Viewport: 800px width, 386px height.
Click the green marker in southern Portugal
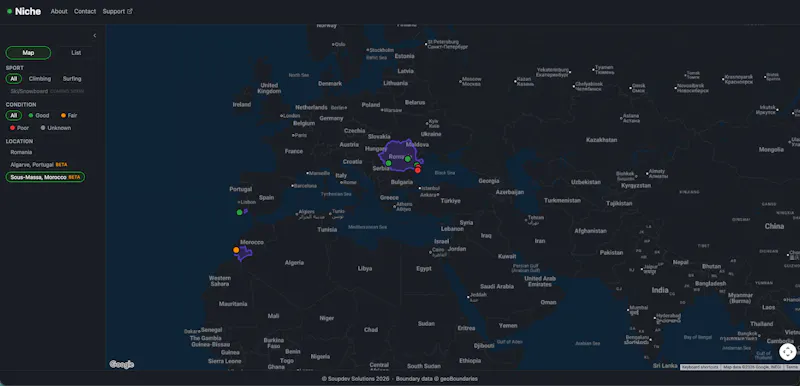(239, 212)
